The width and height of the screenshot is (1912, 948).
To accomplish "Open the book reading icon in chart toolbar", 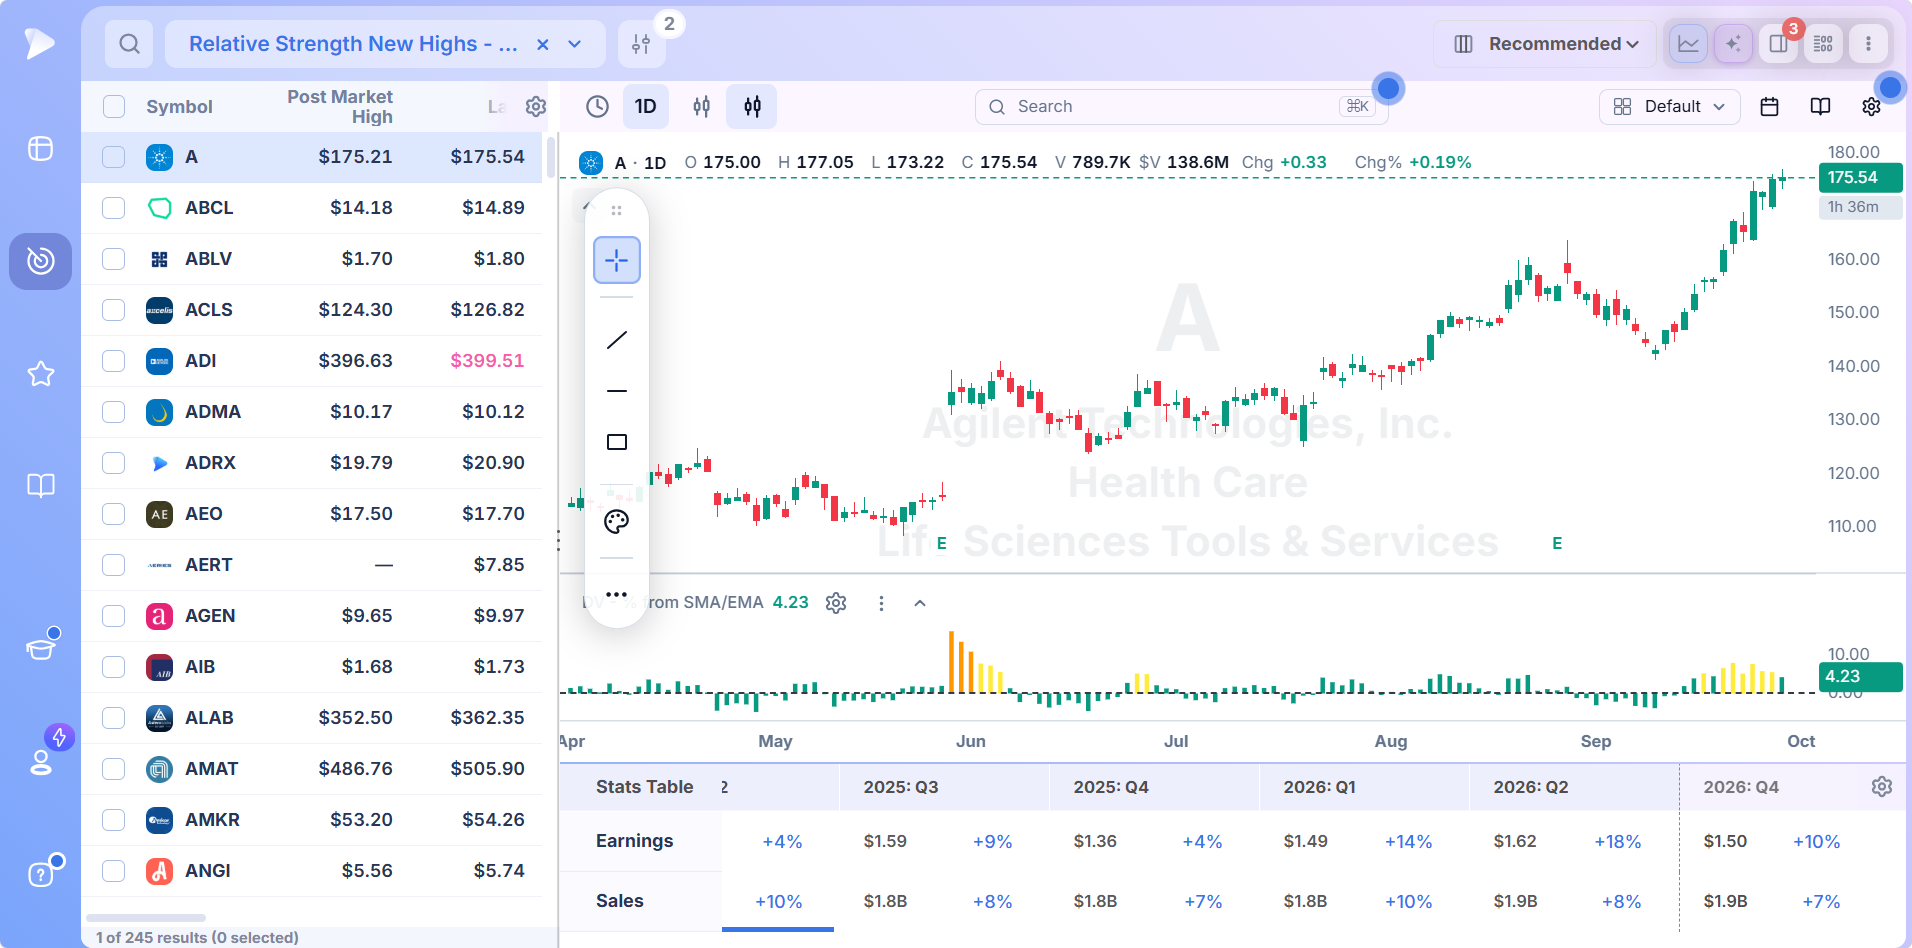I will click(x=1820, y=107).
